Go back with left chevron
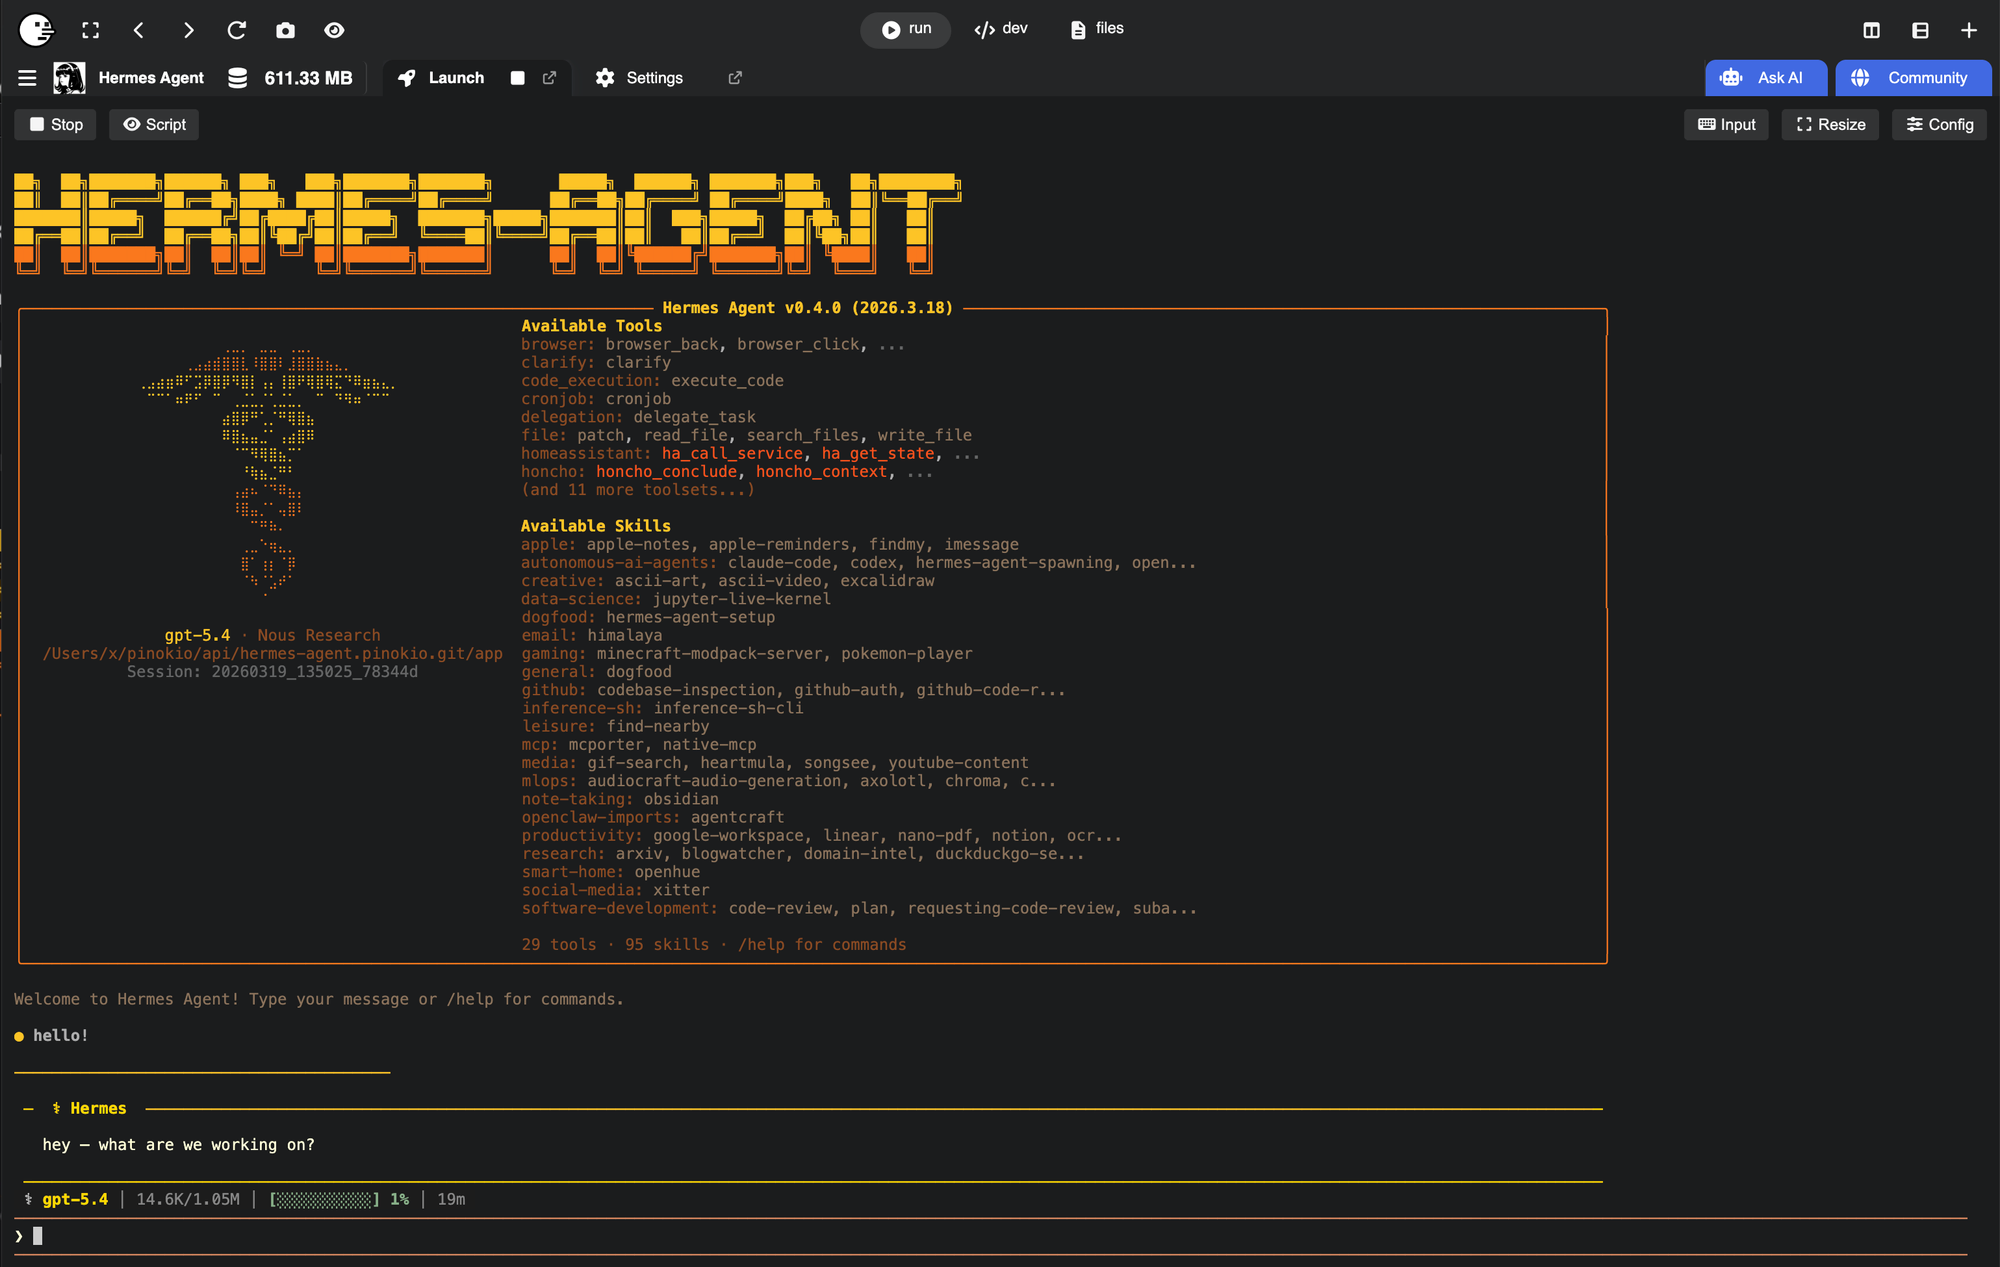 click(x=139, y=30)
